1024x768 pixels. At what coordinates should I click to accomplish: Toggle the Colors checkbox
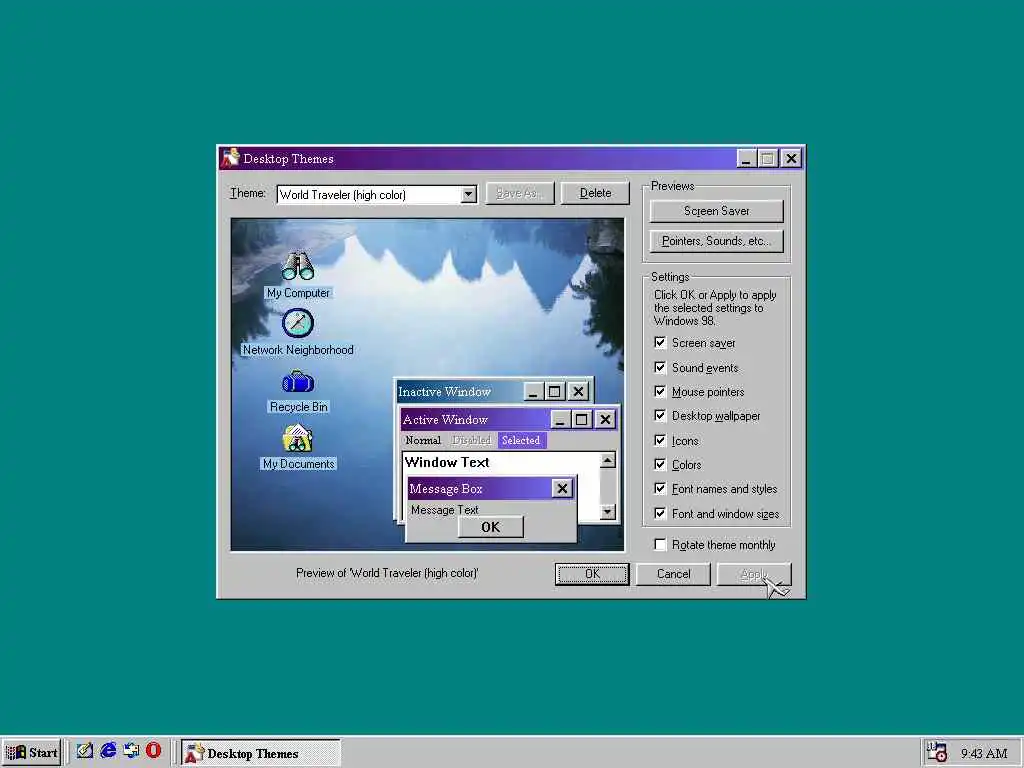tap(660, 465)
